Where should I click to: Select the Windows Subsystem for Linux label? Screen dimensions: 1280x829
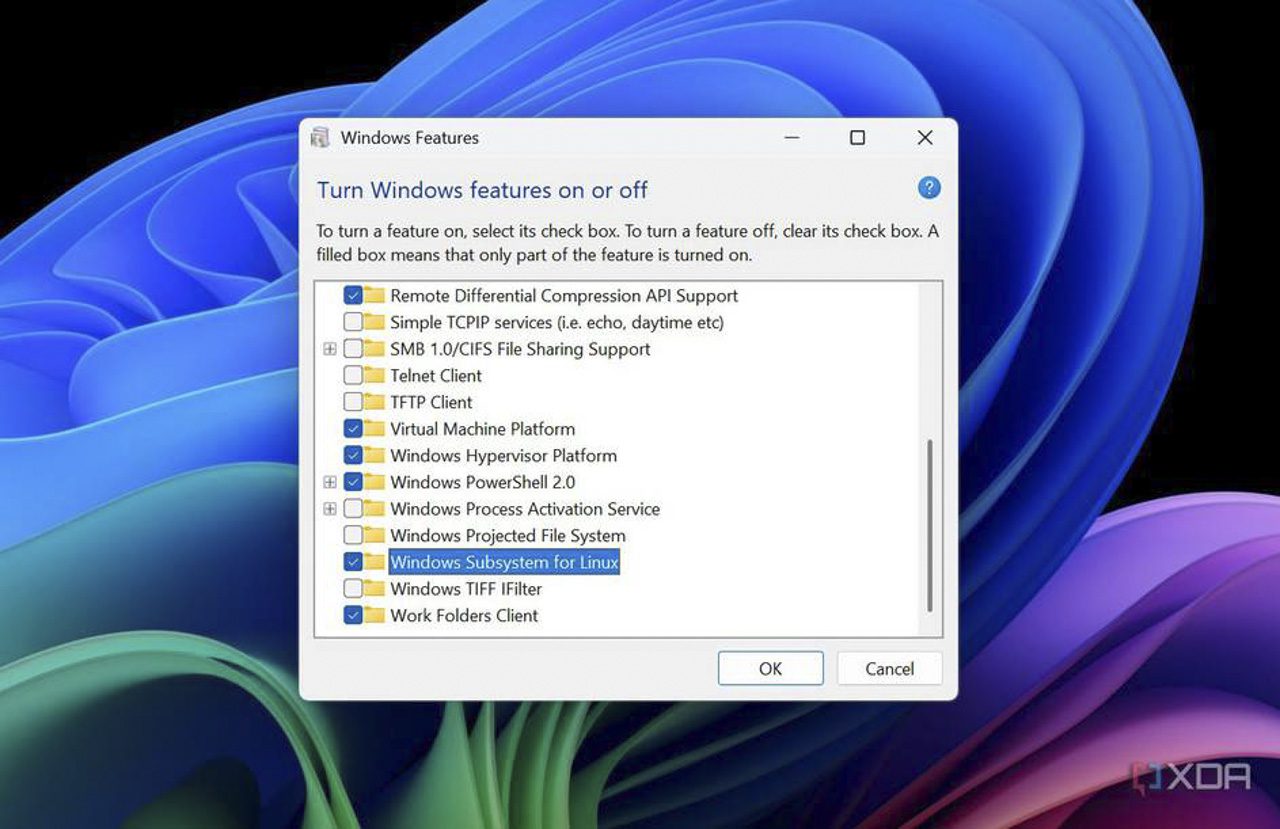pyautogui.click(x=505, y=562)
